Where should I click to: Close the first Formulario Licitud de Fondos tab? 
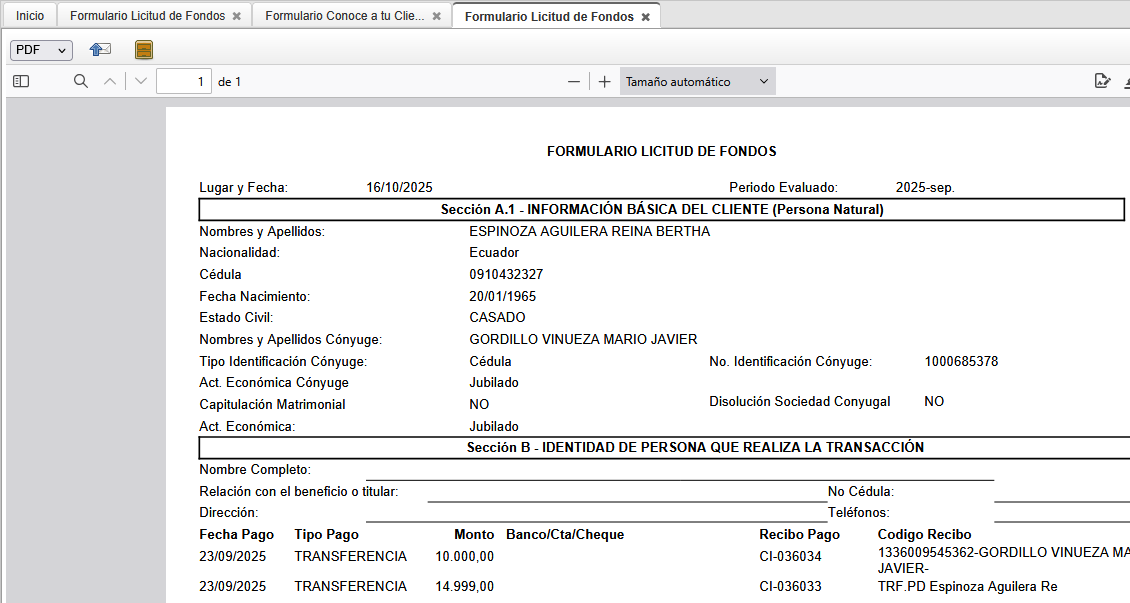(236, 17)
